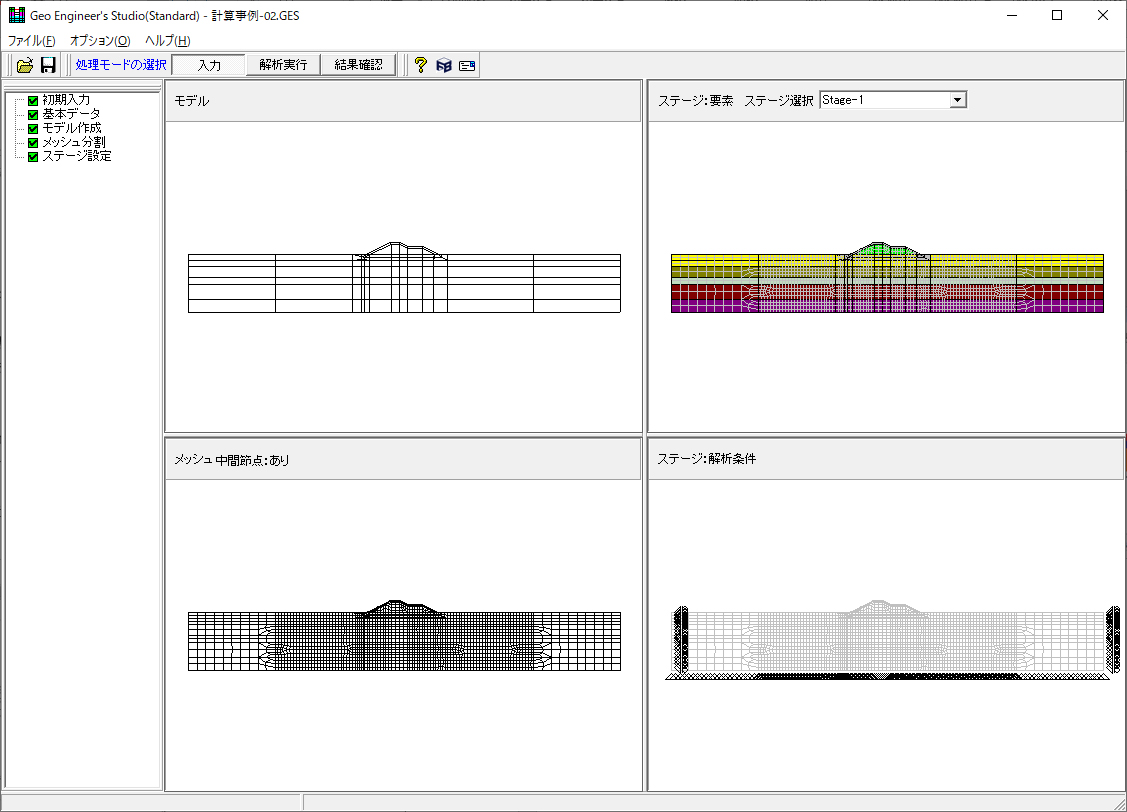Click the black mesh drawing in メッシュ panel

pos(404,635)
